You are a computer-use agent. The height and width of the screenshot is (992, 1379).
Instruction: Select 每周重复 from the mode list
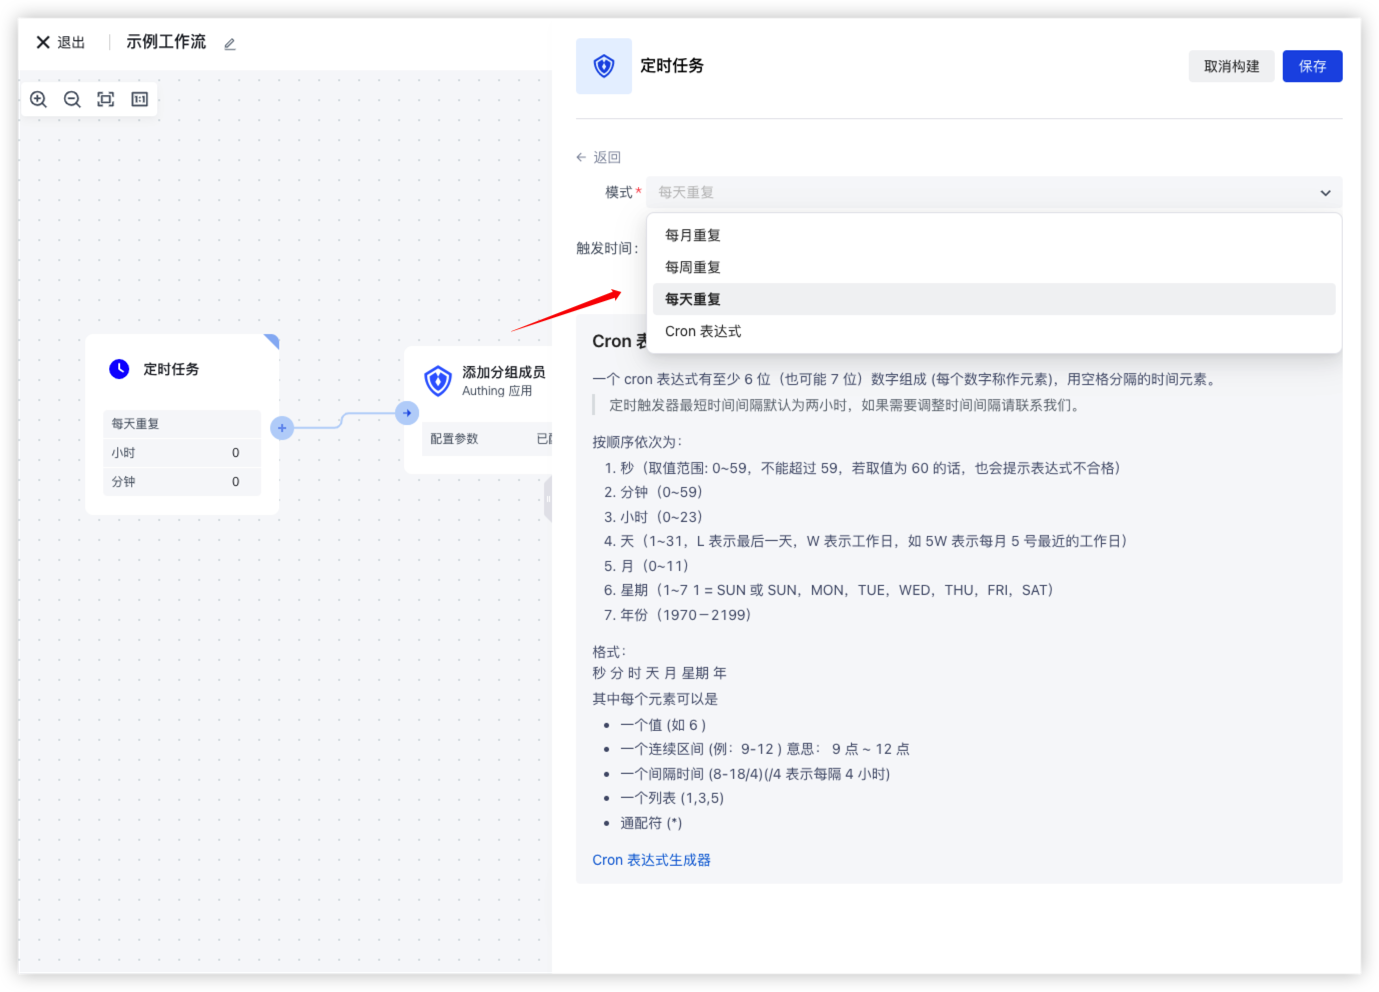[693, 267]
